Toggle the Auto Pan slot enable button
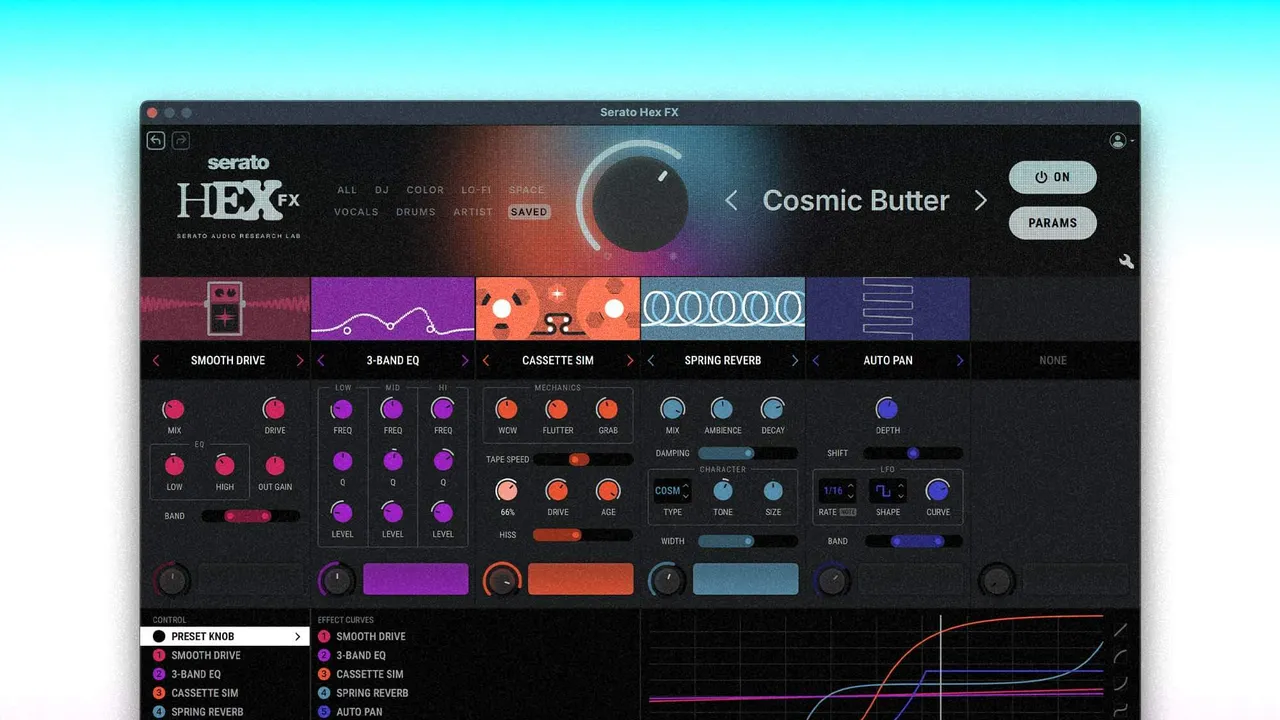Viewport: 1280px width, 720px height. [911, 579]
